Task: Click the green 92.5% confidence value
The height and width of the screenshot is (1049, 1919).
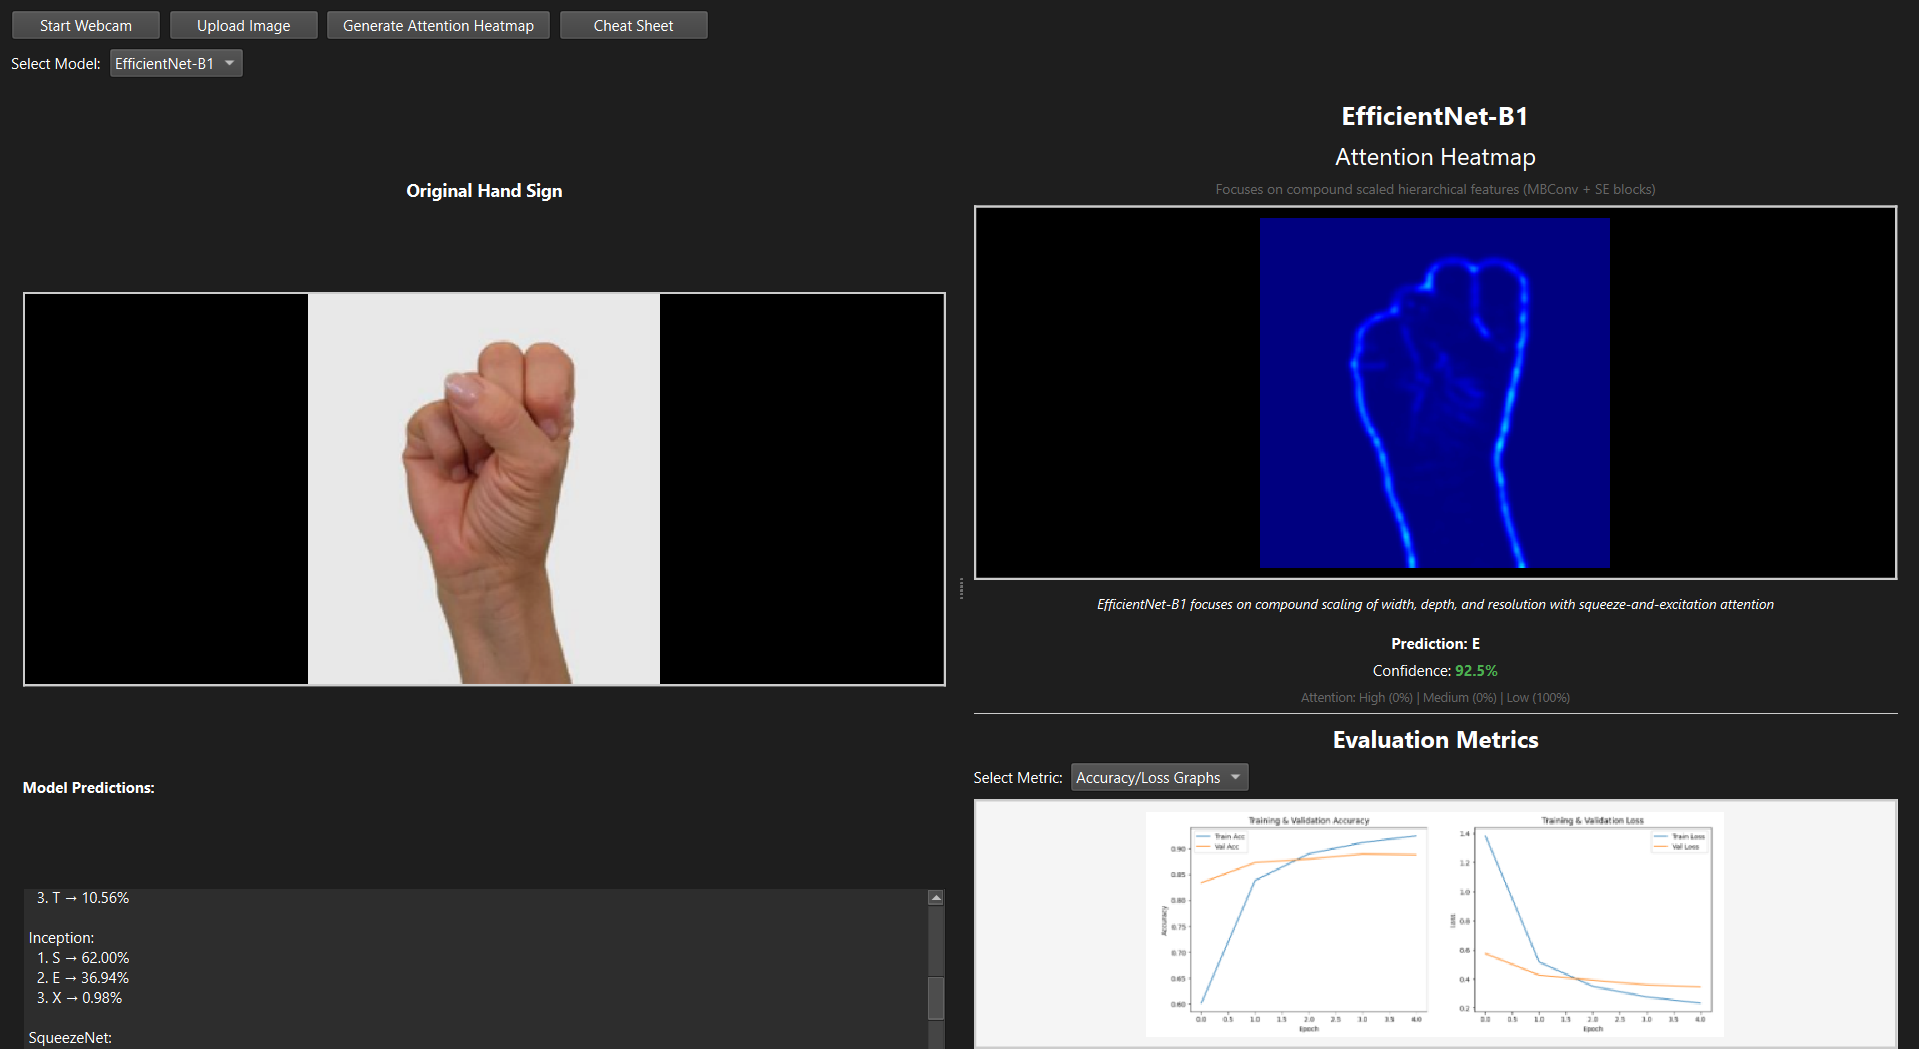Action: tap(1476, 671)
